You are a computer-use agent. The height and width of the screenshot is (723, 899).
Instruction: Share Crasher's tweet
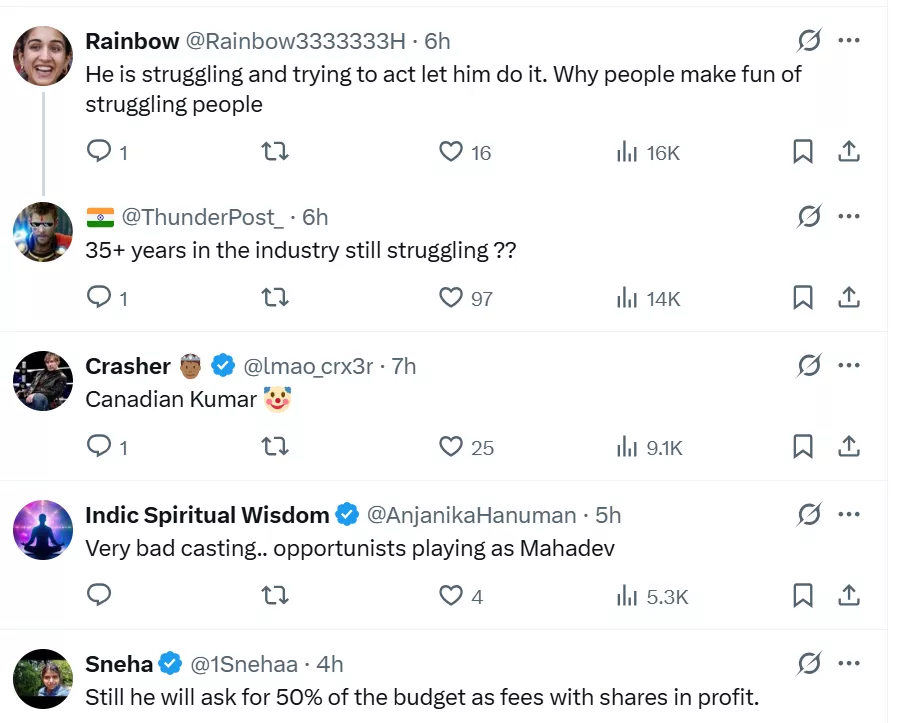(x=848, y=446)
